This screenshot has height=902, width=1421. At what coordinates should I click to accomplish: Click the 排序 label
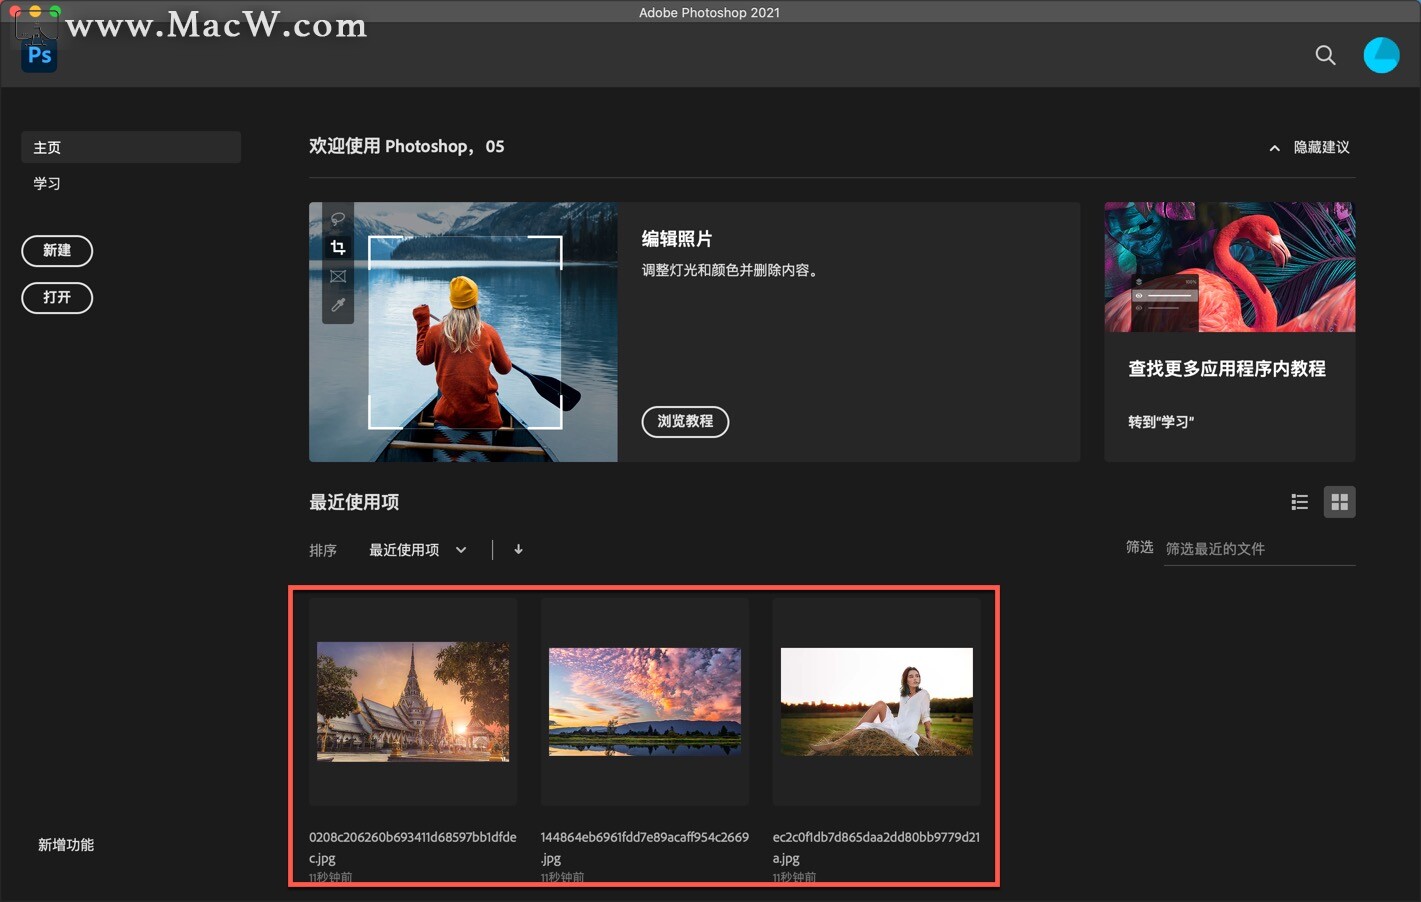point(323,550)
